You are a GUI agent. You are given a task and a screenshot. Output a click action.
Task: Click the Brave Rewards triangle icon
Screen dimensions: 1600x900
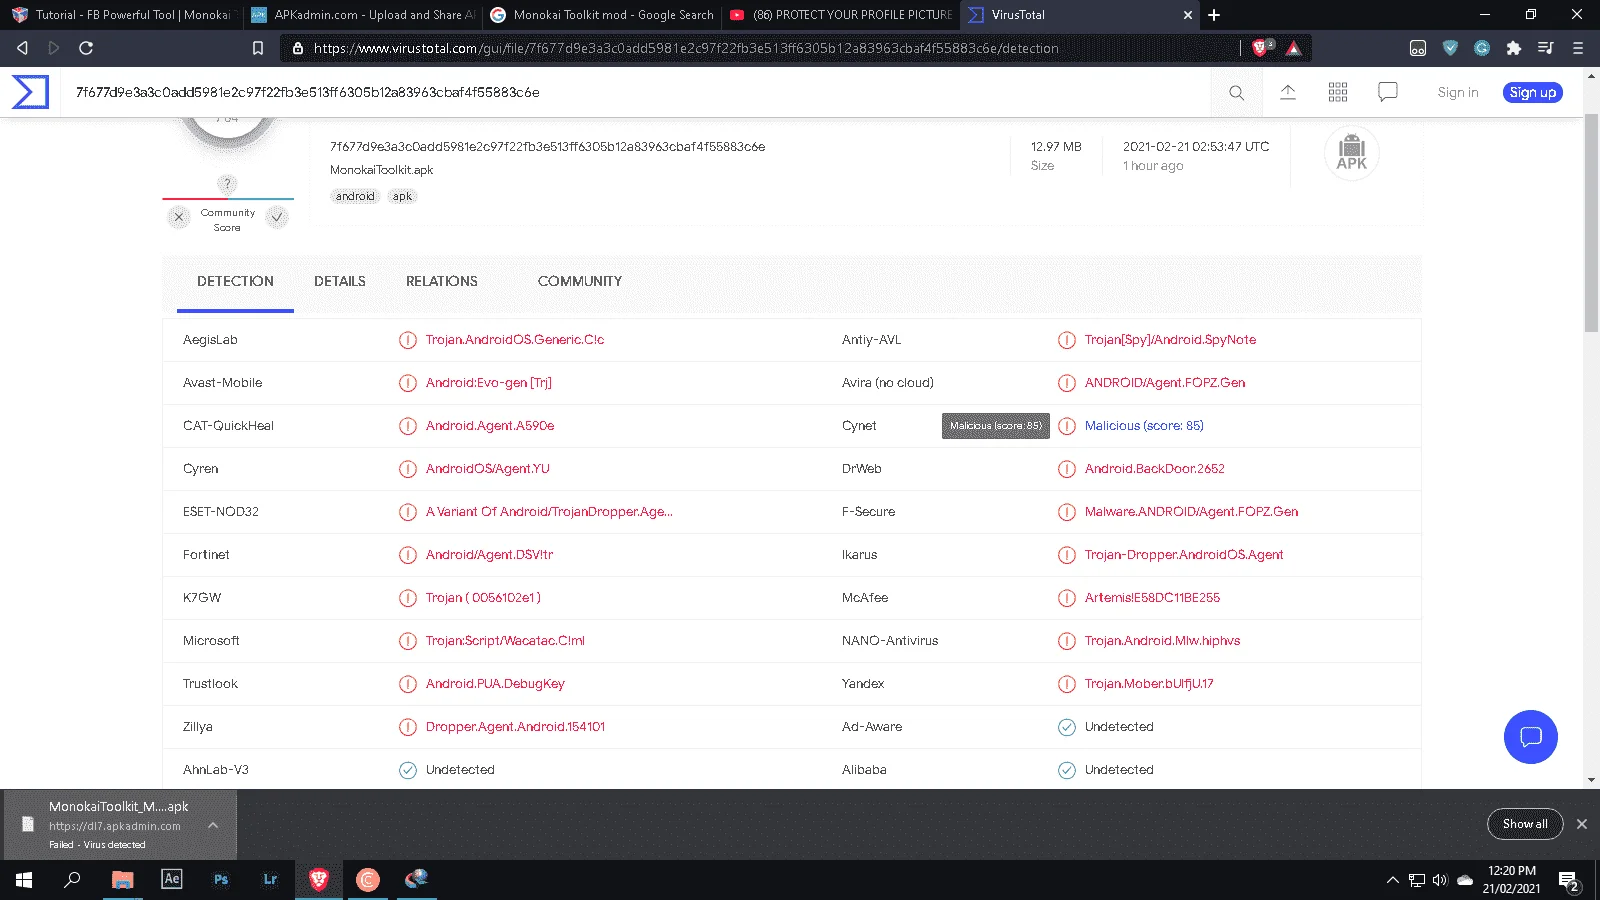click(x=1294, y=48)
